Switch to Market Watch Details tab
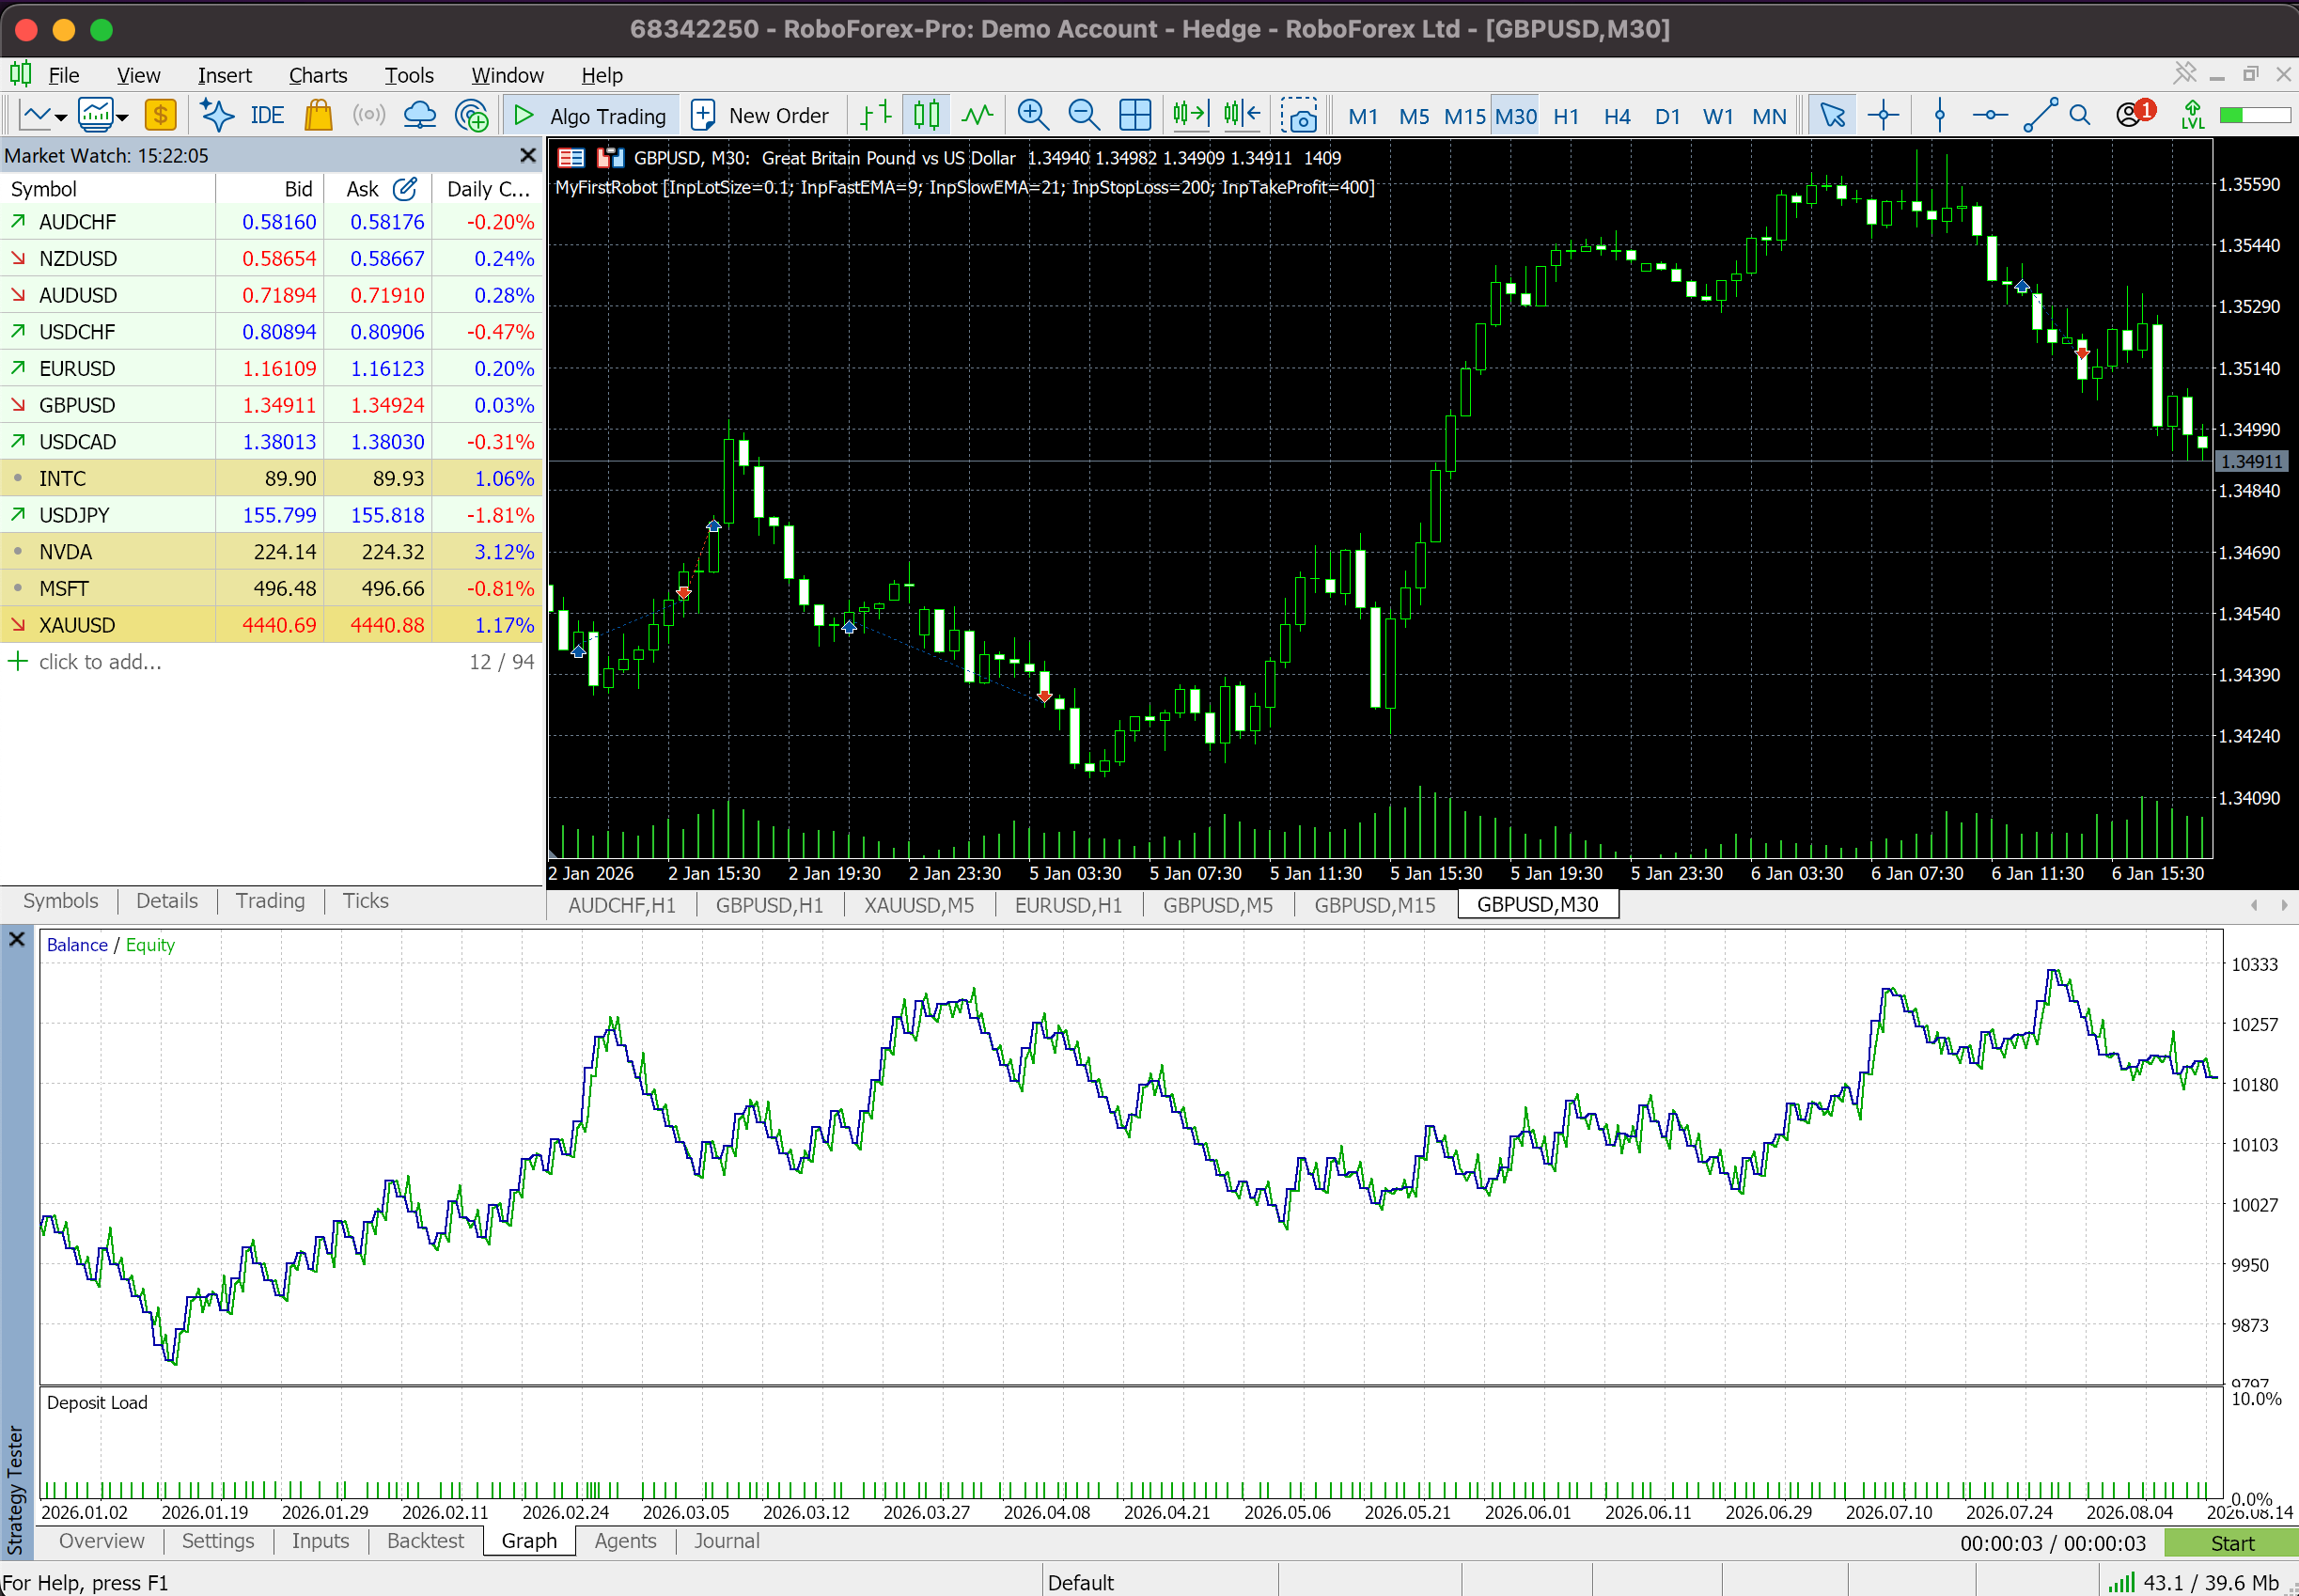Viewport: 2299px width, 1596px height. (x=167, y=901)
